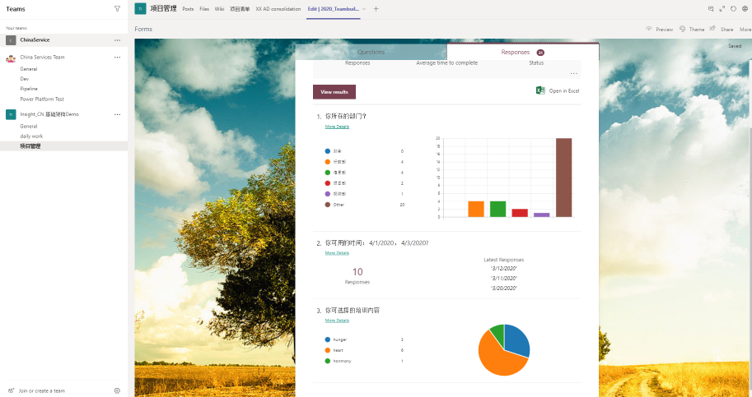Add a new tab with the plus icon
The image size is (752, 397).
click(x=376, y=9)
